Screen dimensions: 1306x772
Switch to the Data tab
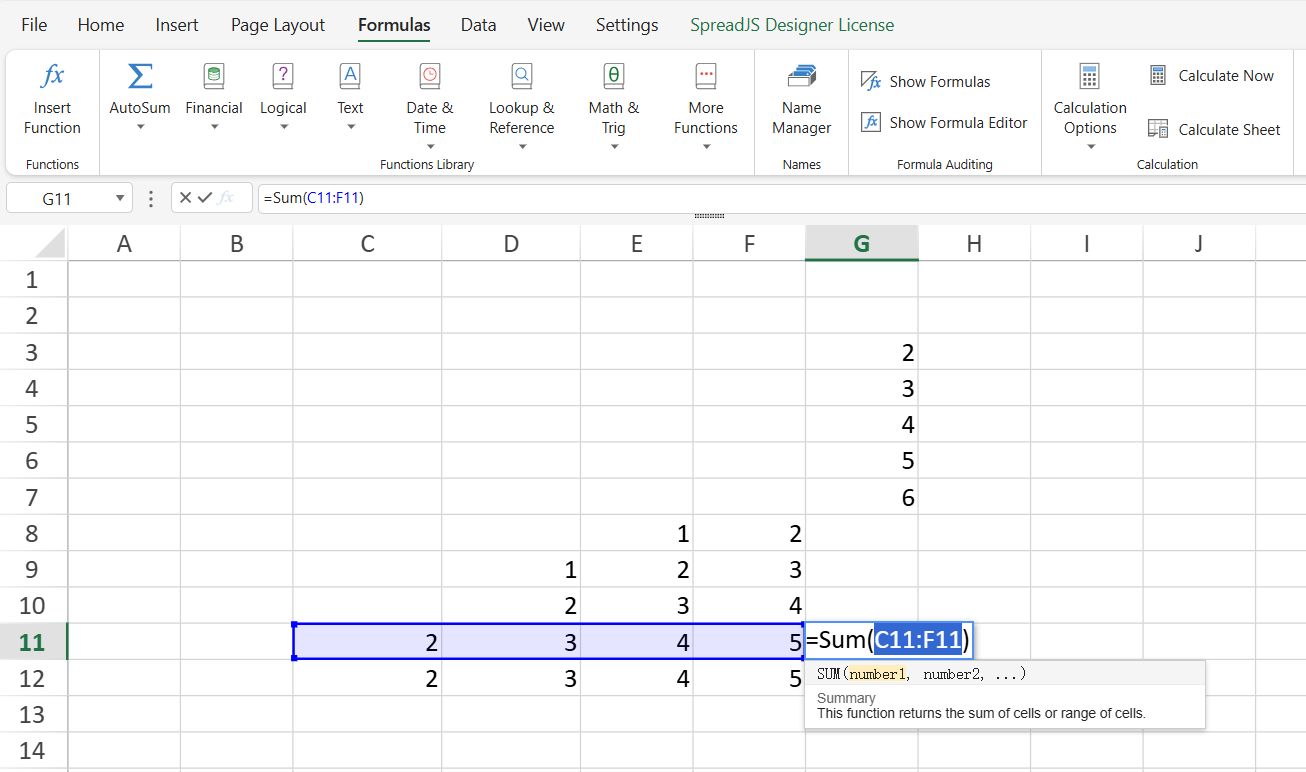tap(479, 25)
